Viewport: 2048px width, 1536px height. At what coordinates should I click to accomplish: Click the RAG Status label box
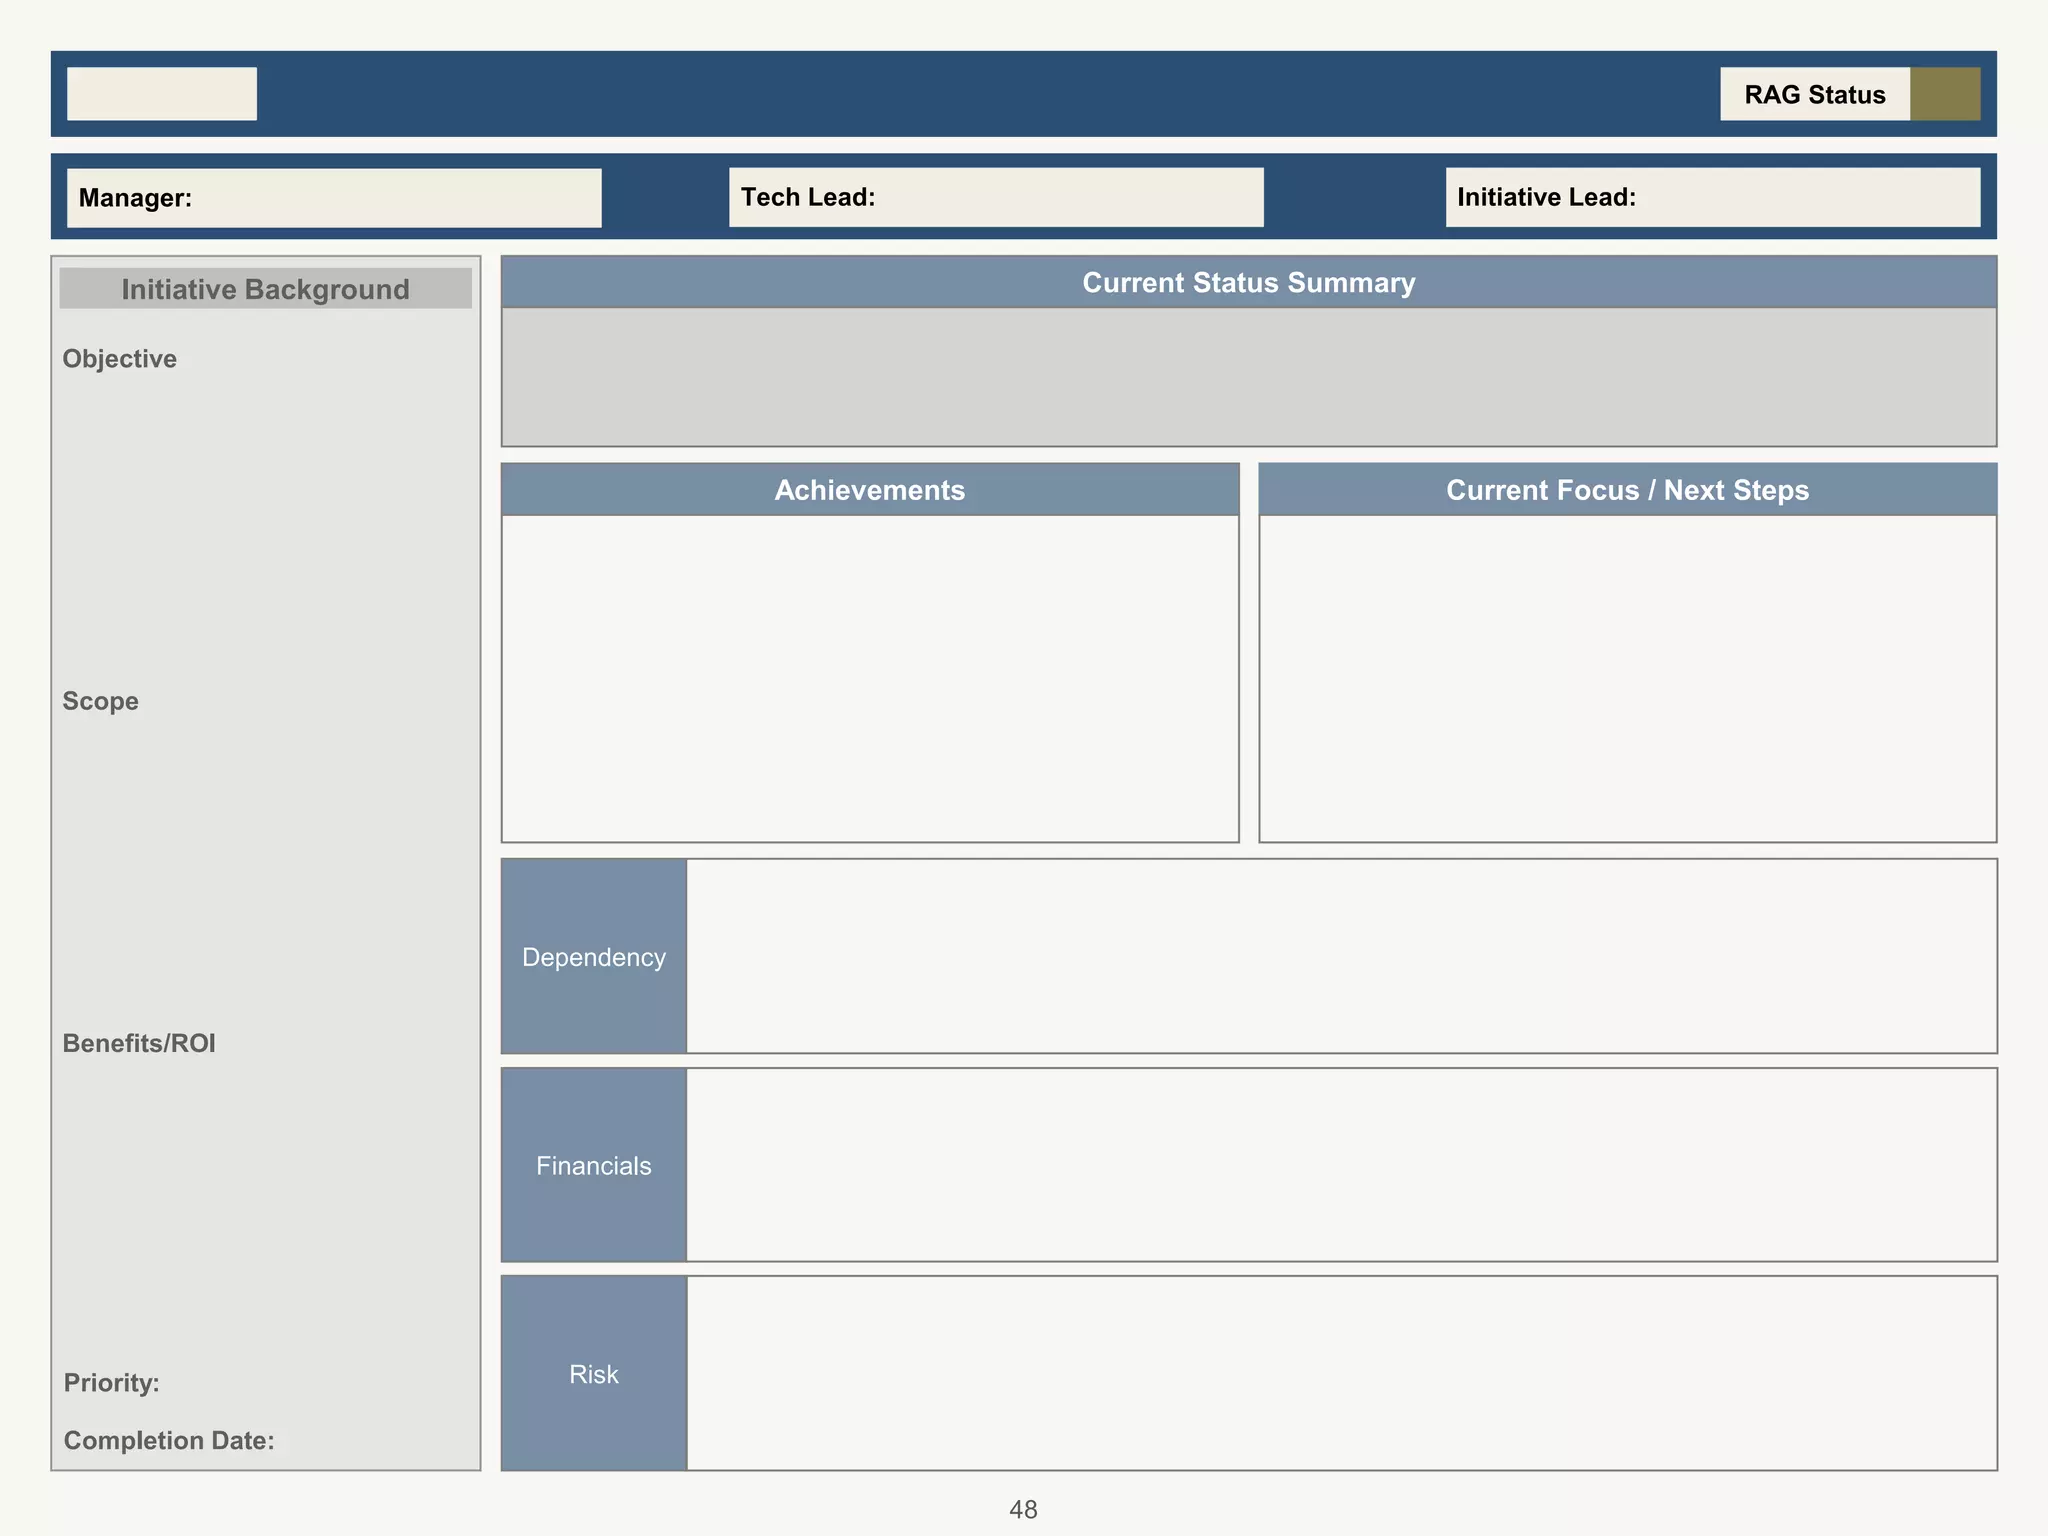pos(1815,94)
